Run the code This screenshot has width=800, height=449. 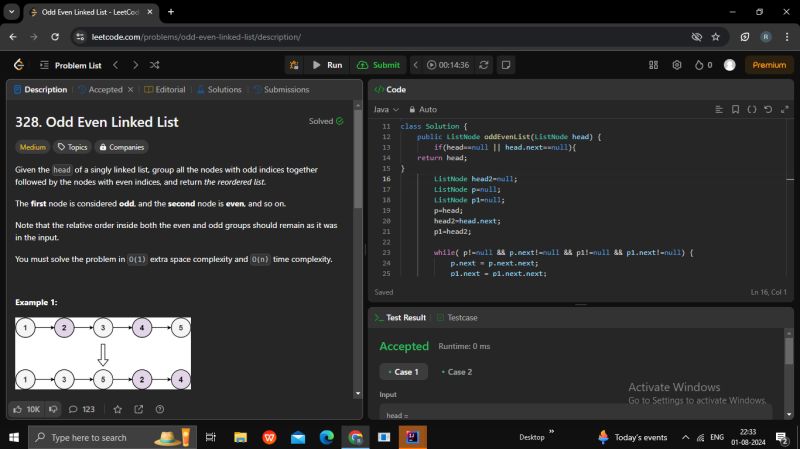pos(328,65)
